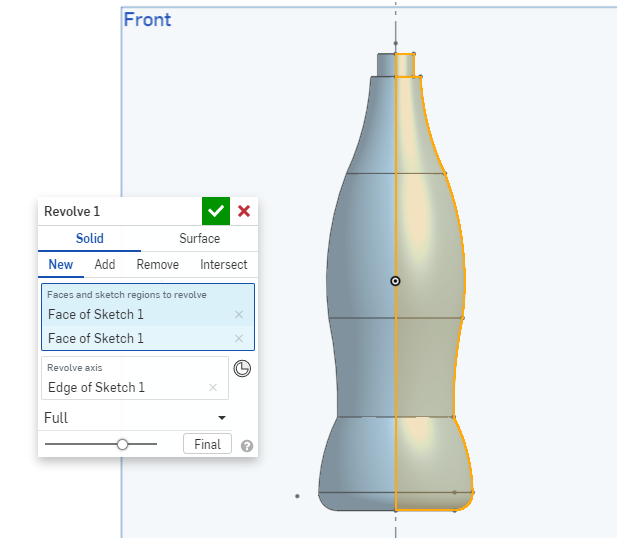Screen dimensions: 617x538
Task: Open the help question mark icon
Action: coord(247,446)
